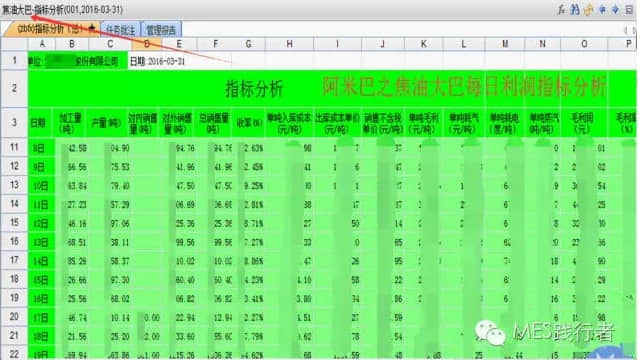The height and width of the screenshot is (360, 642).
Task: Click the 10日 date cell
Action: pos(41,186)
